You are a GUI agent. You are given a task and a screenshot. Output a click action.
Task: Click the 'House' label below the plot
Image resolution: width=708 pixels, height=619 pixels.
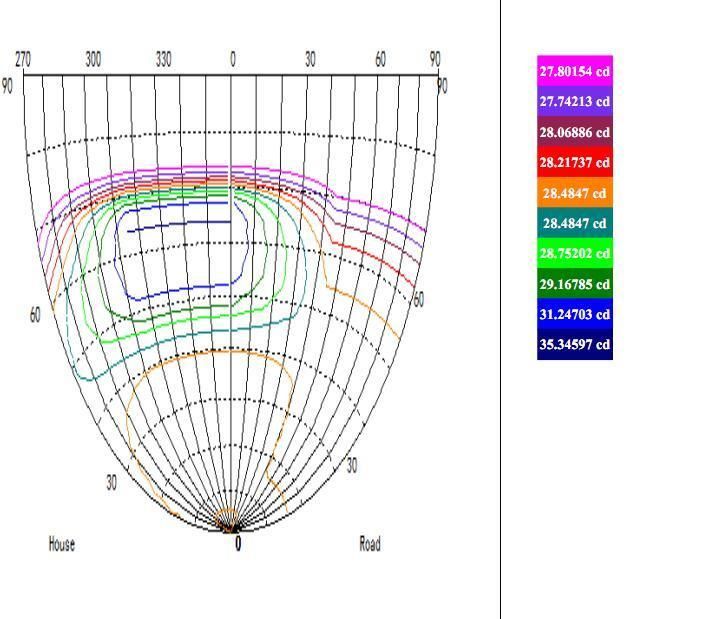click(x=62, y=544)
